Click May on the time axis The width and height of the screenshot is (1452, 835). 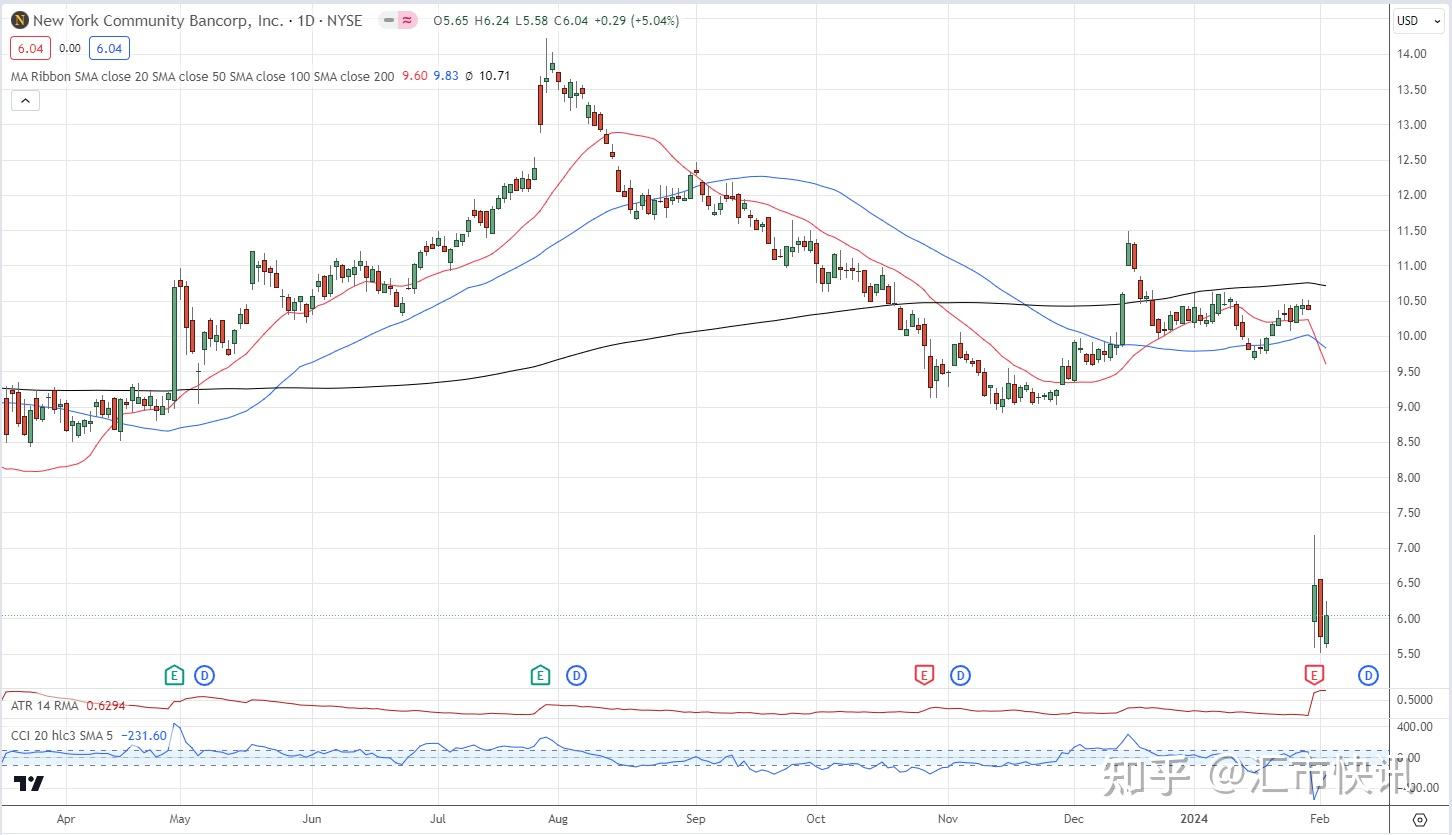click(179, 818)
